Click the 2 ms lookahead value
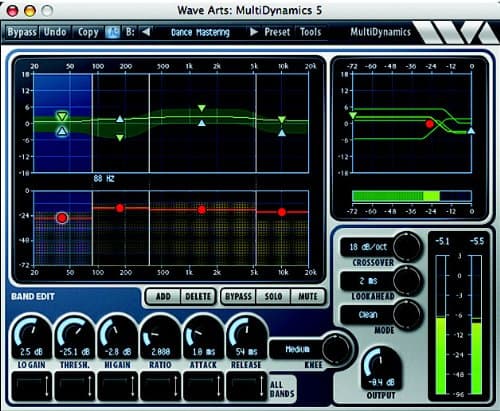Screen dimensions: 500x411 368,281
